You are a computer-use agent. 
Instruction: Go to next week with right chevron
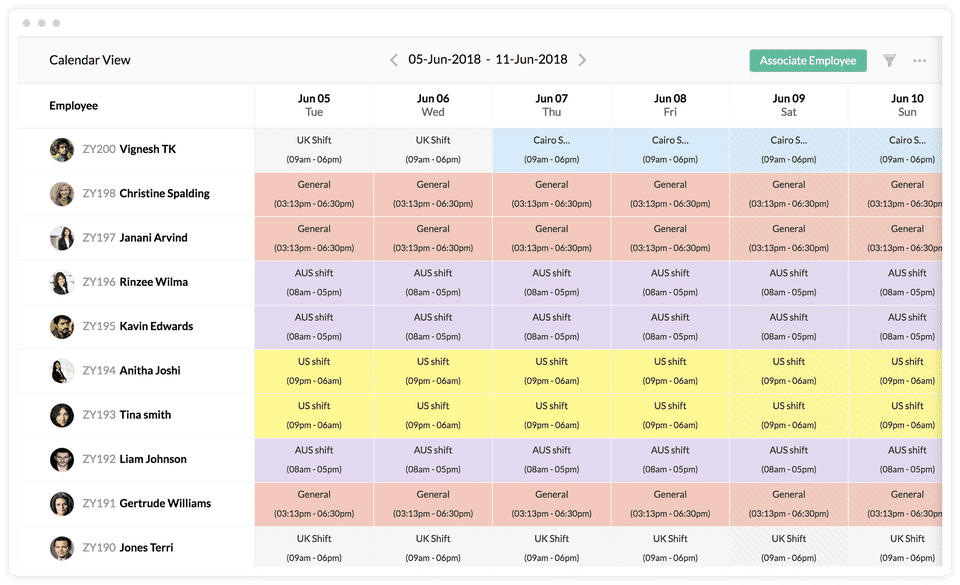(582, 60)
